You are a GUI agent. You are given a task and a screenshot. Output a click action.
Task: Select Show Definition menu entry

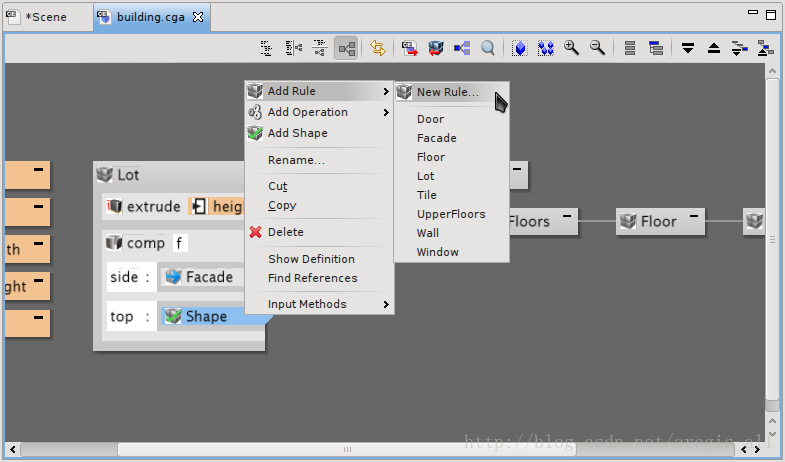point(318,259)
